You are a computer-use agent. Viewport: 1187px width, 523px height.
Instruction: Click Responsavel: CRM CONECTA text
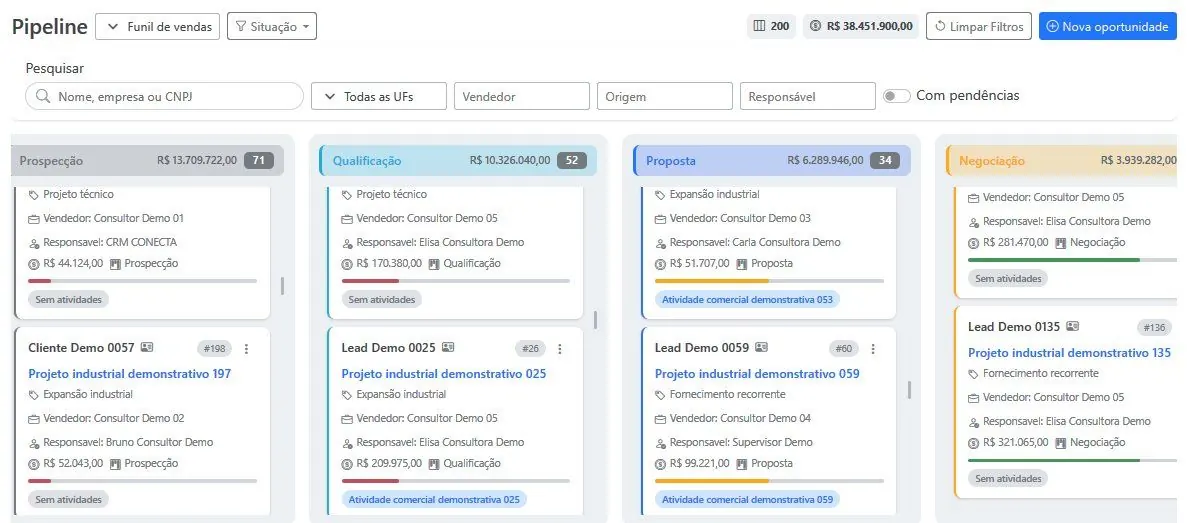click(110, 243)
